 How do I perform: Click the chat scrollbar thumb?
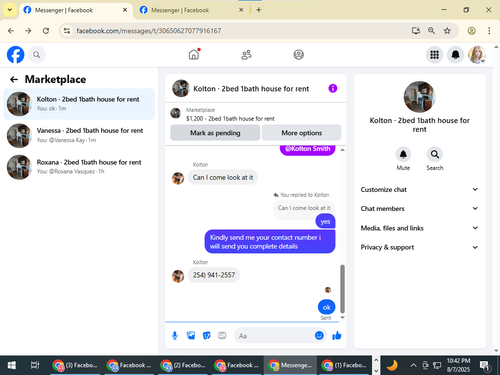[342, 289]
